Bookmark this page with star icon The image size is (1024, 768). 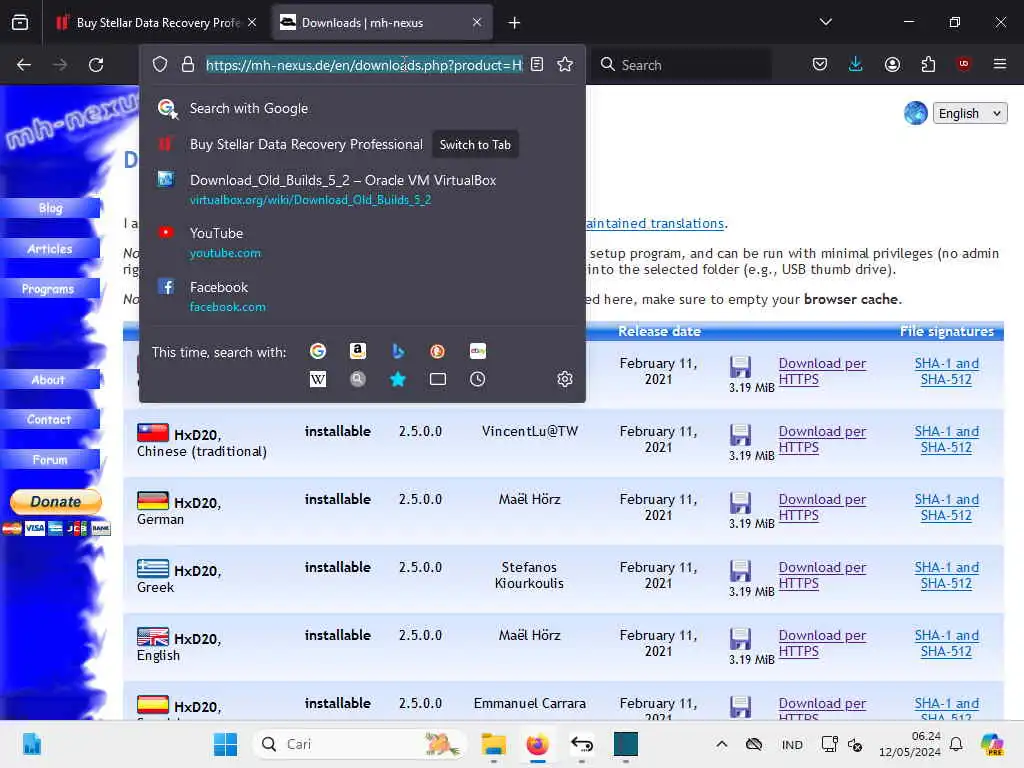[x=565, y=65]
